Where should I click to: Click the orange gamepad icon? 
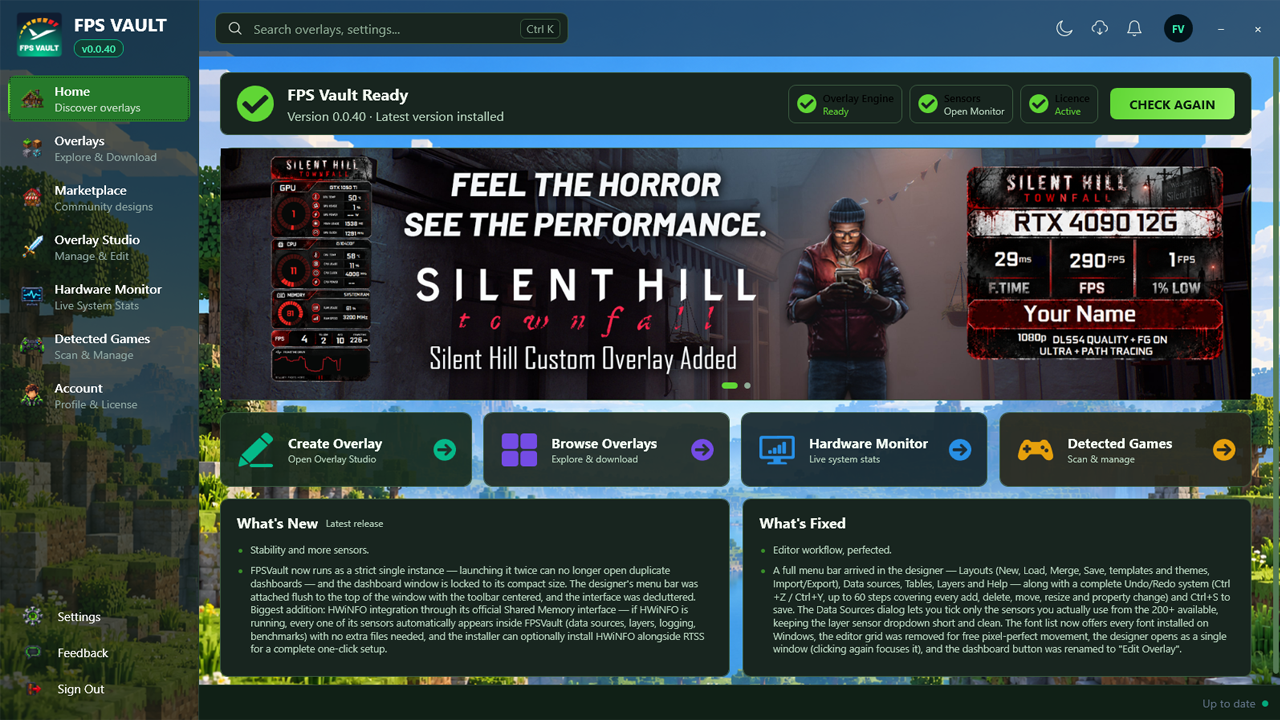tap(1035, 450)
